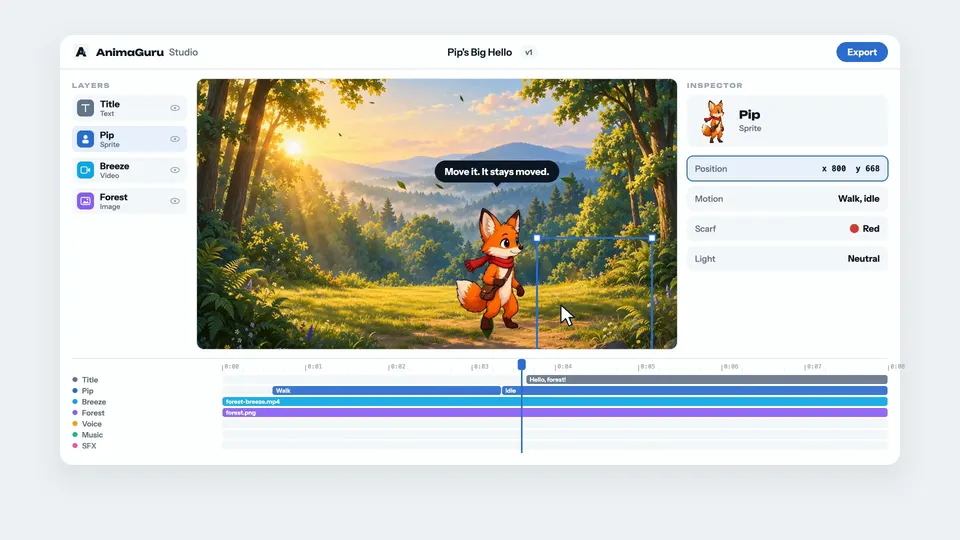Screen dimensions: 960x540
Task: Click the AnimaGuru logo icon
Action: 81,52
